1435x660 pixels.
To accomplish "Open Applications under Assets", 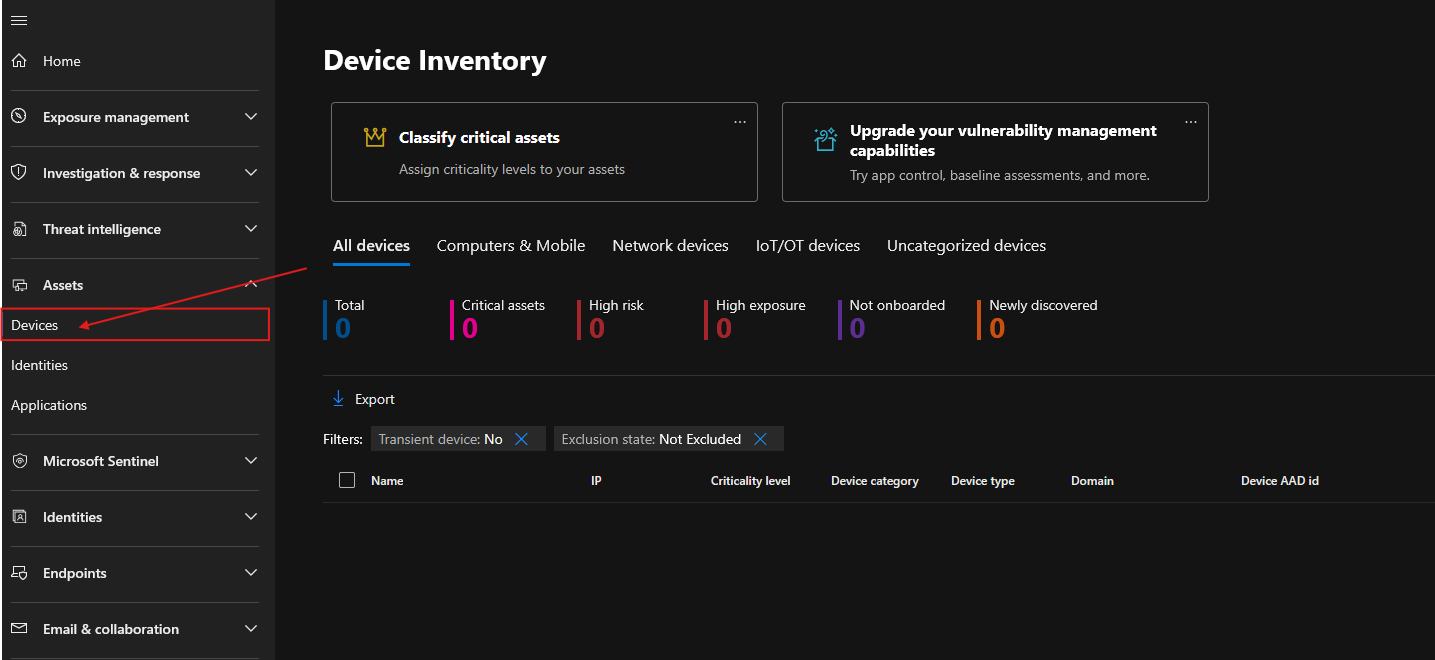I will point(49,405).
